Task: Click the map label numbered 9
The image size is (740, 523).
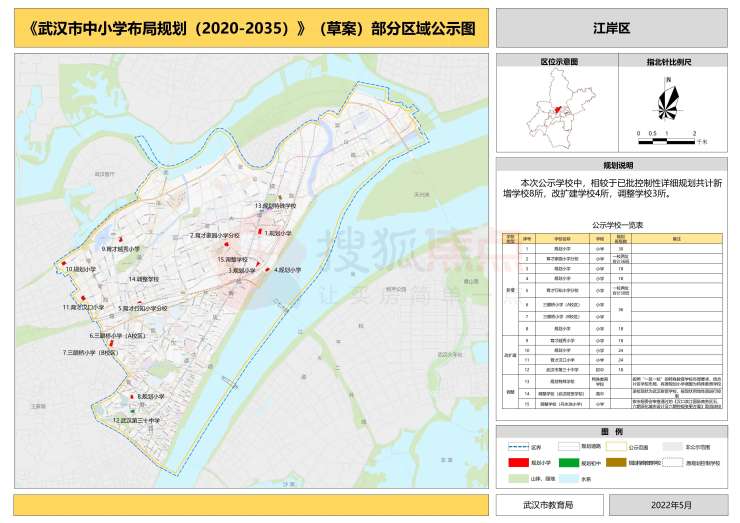Action: pos(120,249)
